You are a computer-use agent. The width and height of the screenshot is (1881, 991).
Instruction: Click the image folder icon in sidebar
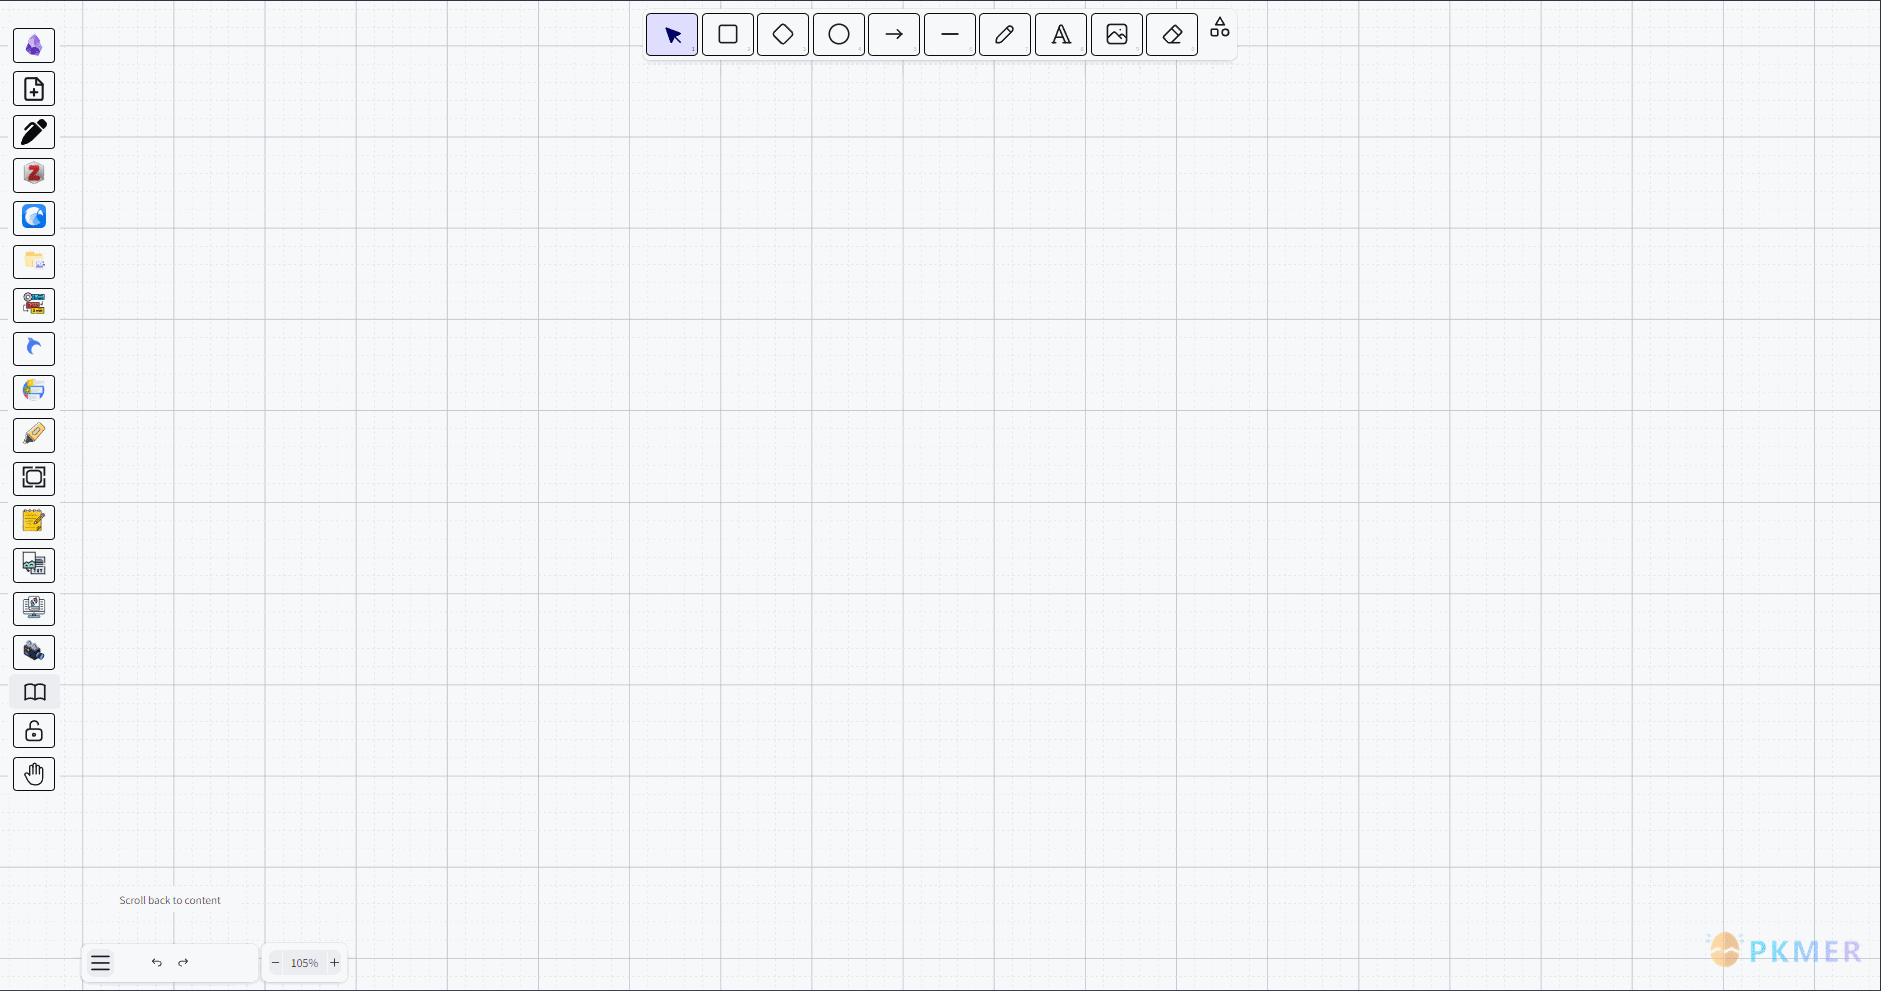coord(34,262)
